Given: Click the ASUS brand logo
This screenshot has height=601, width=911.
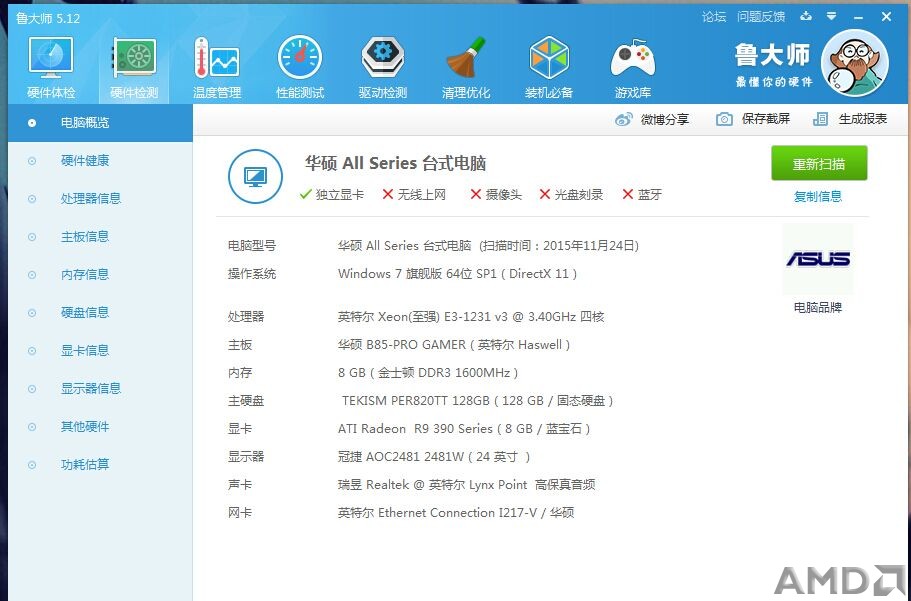Looking at the screenshot, I should coord(818,259).
